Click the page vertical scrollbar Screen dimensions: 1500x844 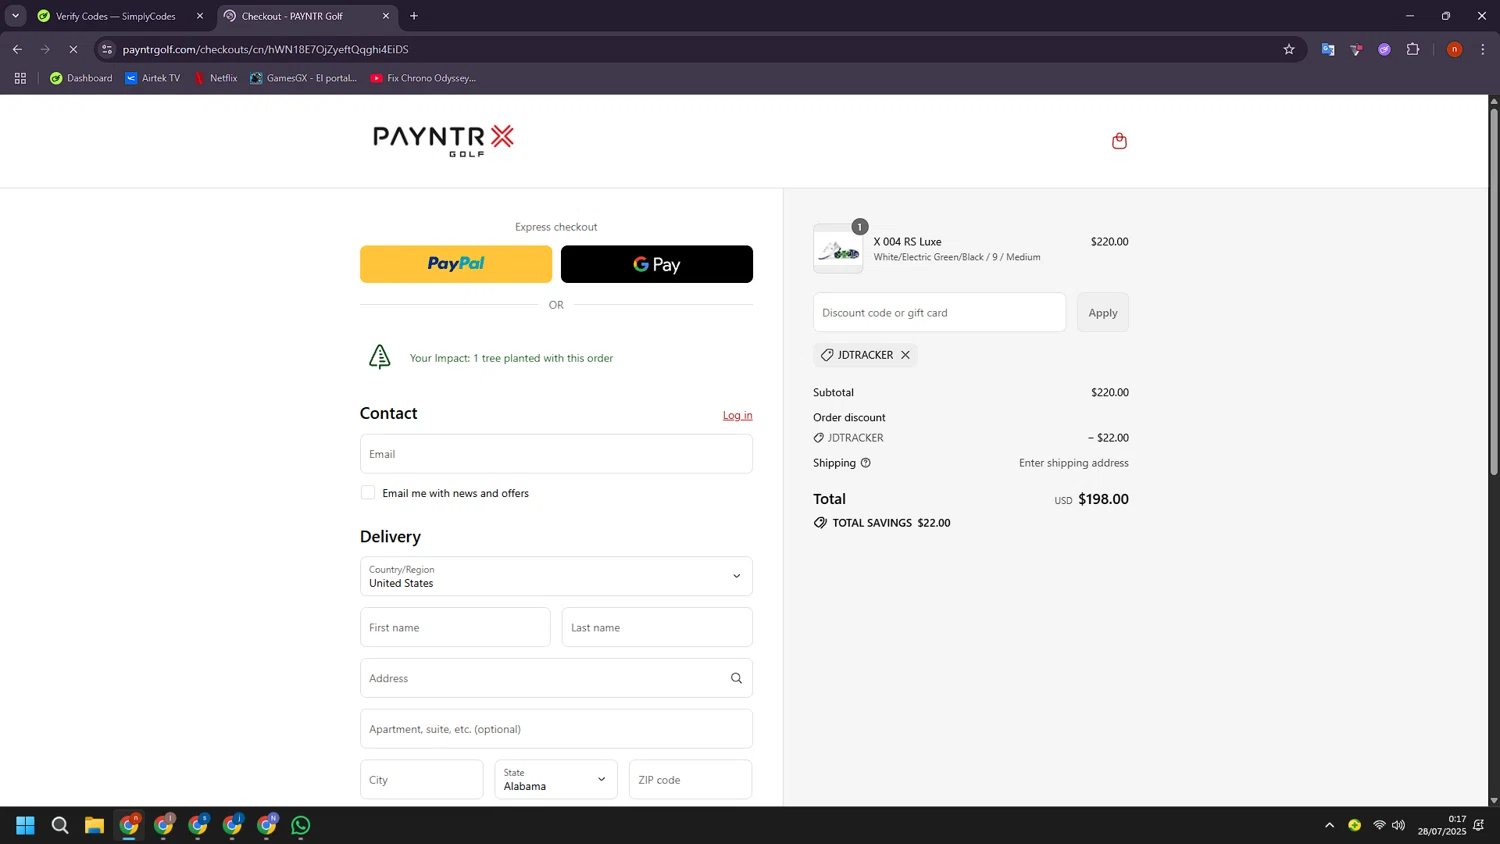[x=1494, y=291]
